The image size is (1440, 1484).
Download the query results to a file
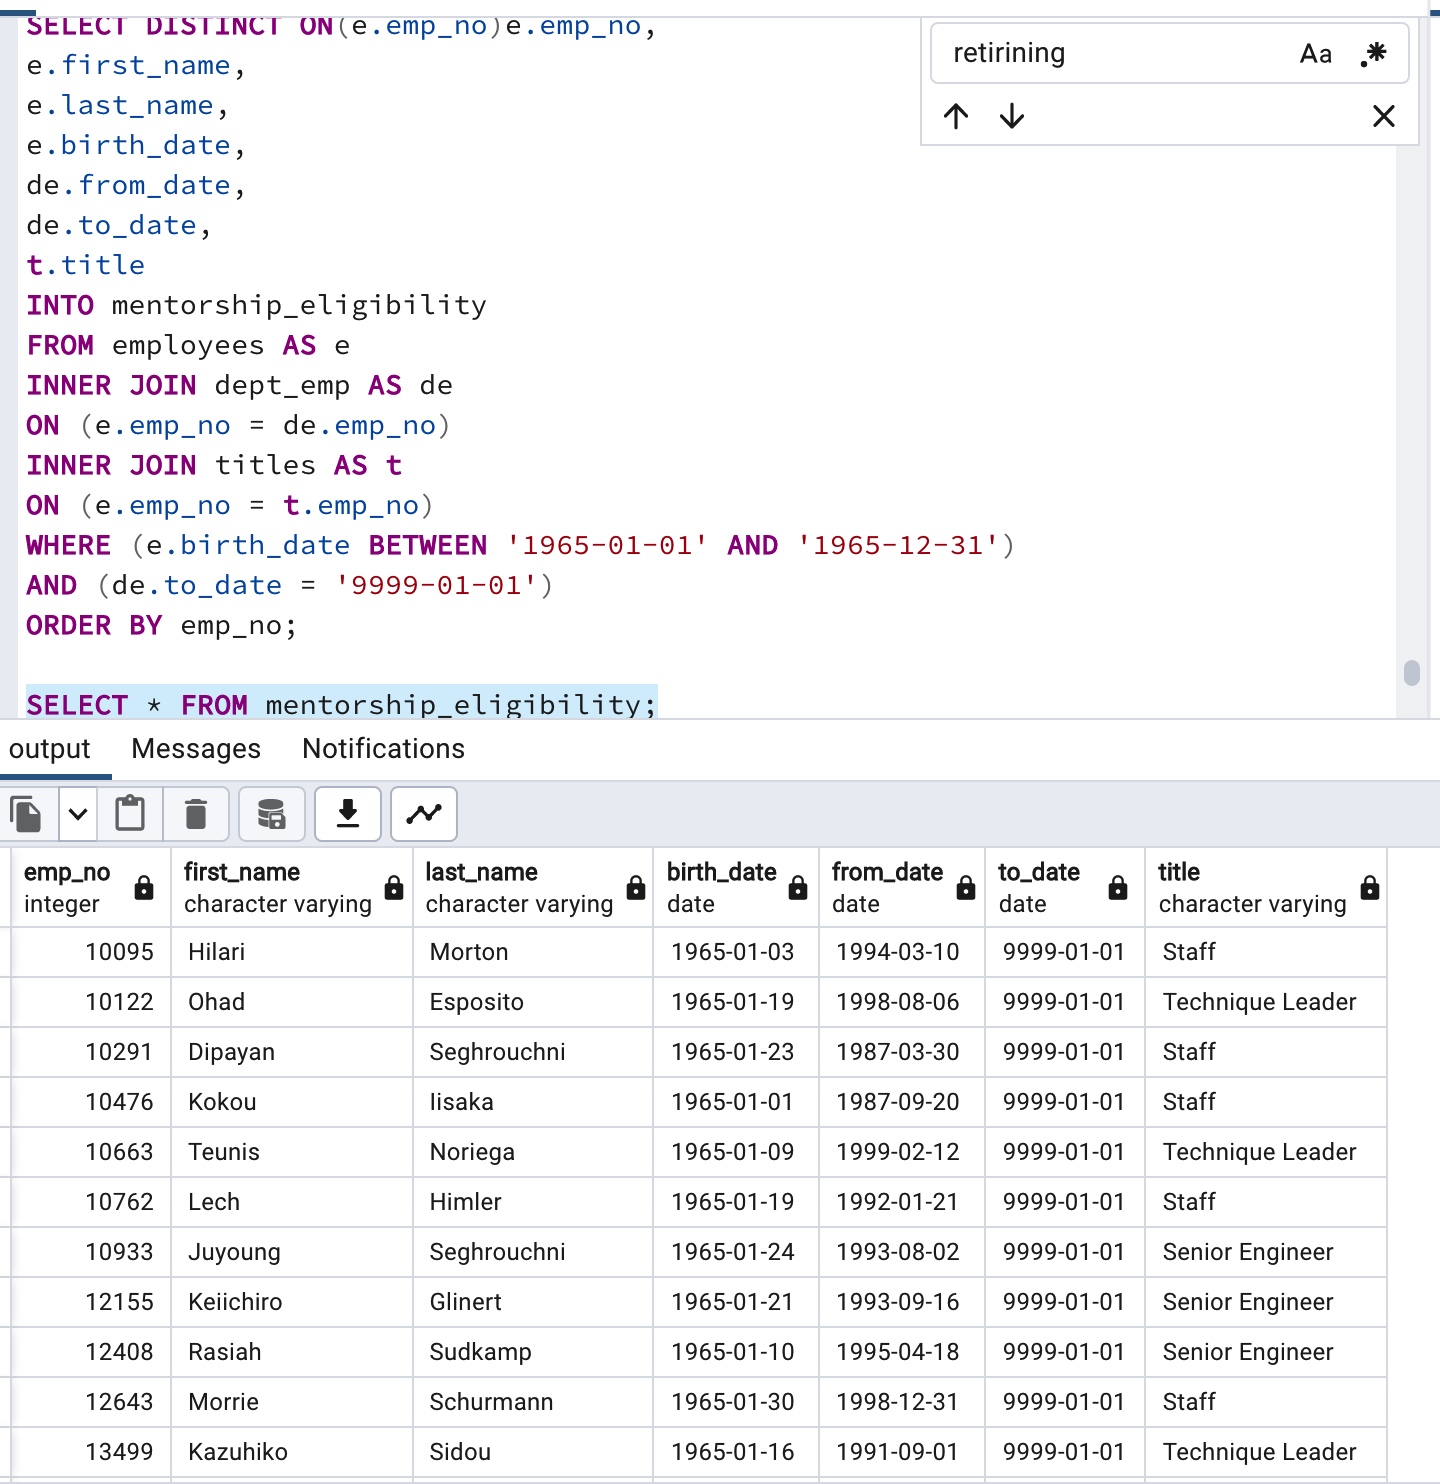(x=348, y=814)
